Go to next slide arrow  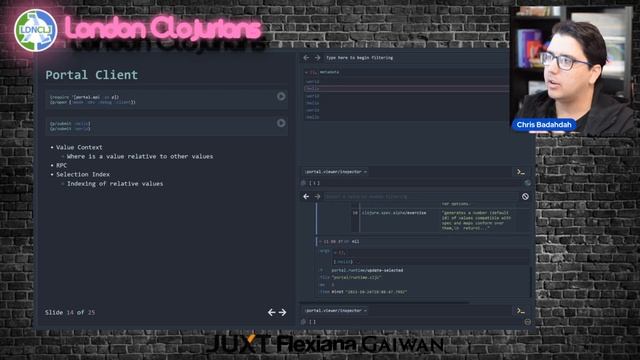point(282,312)
